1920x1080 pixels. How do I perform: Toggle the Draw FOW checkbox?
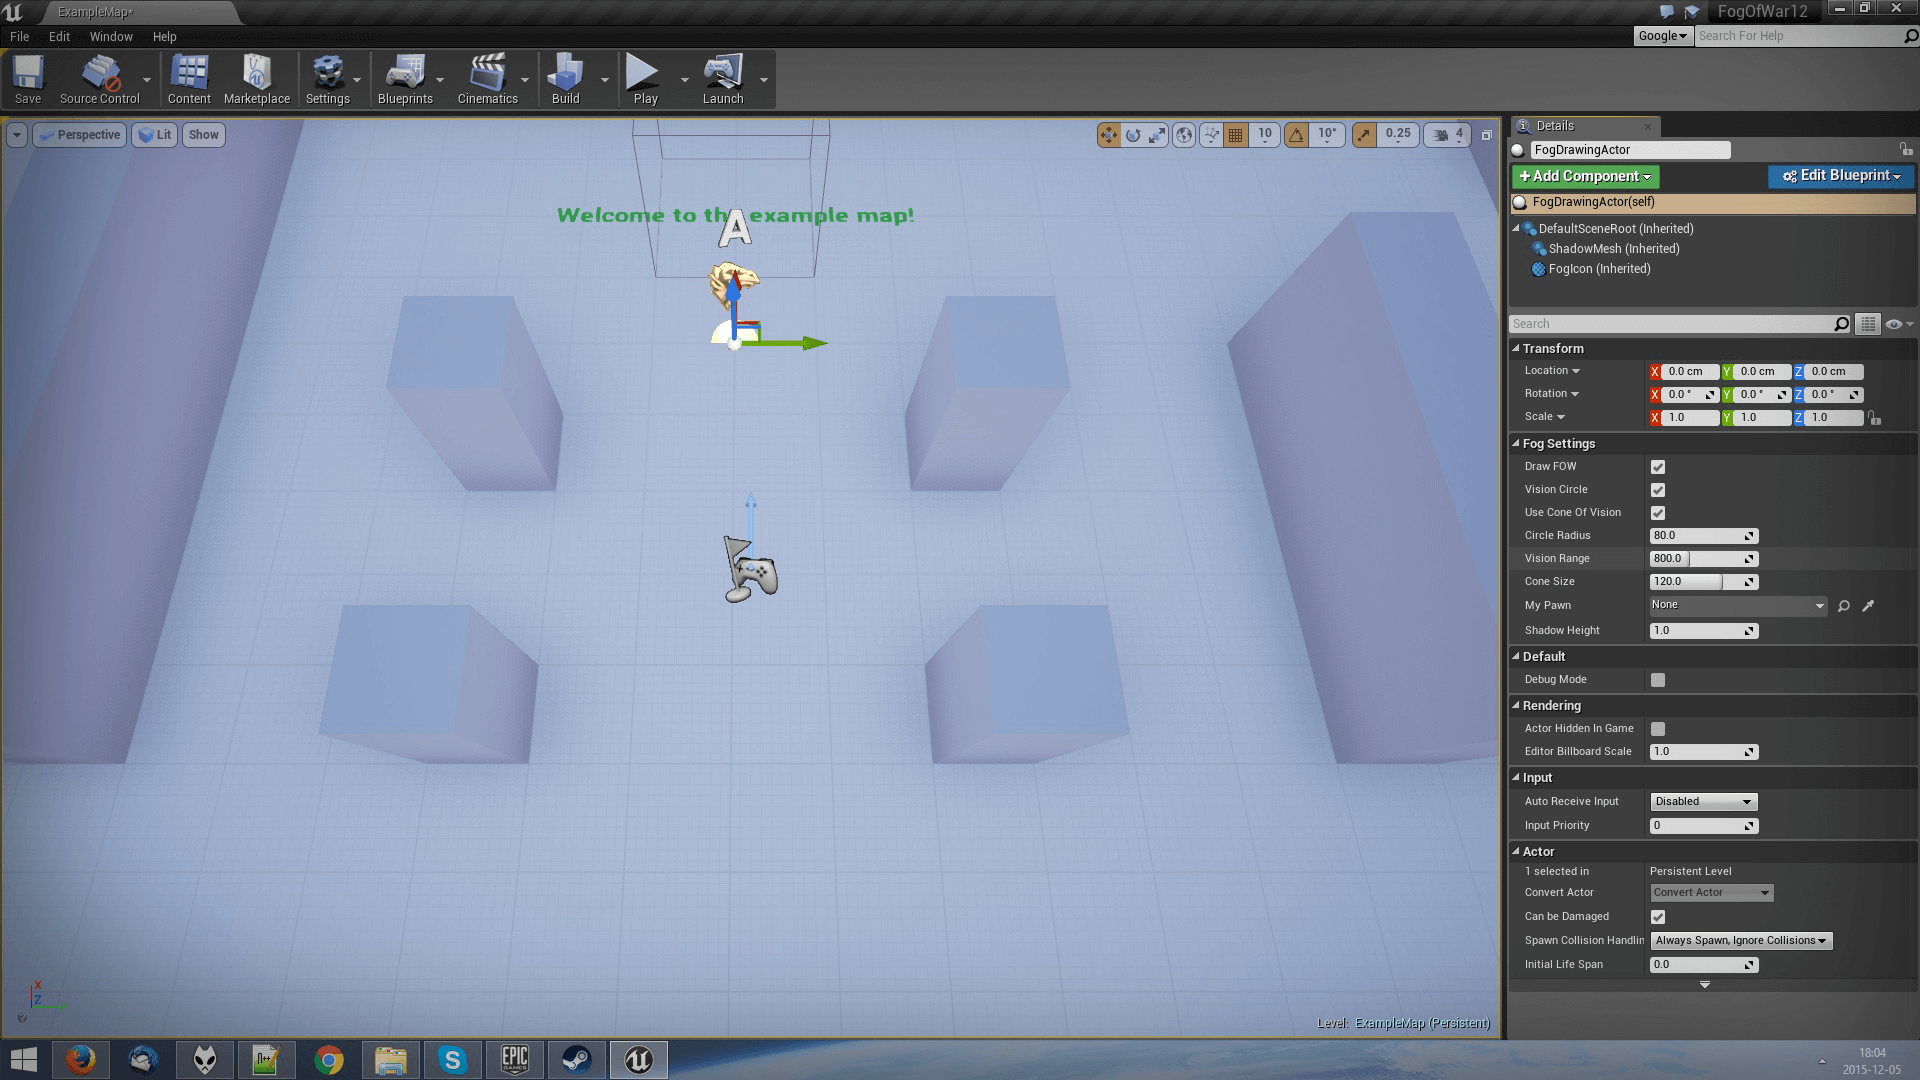tap(1658, 465)
